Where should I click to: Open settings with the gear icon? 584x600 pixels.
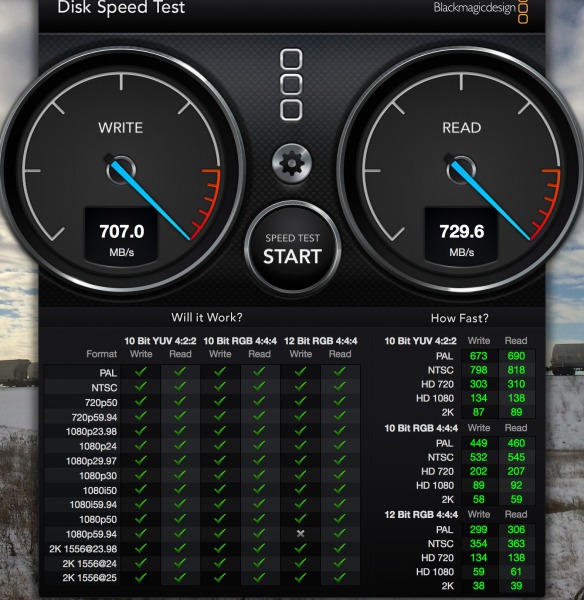point(292,163)
